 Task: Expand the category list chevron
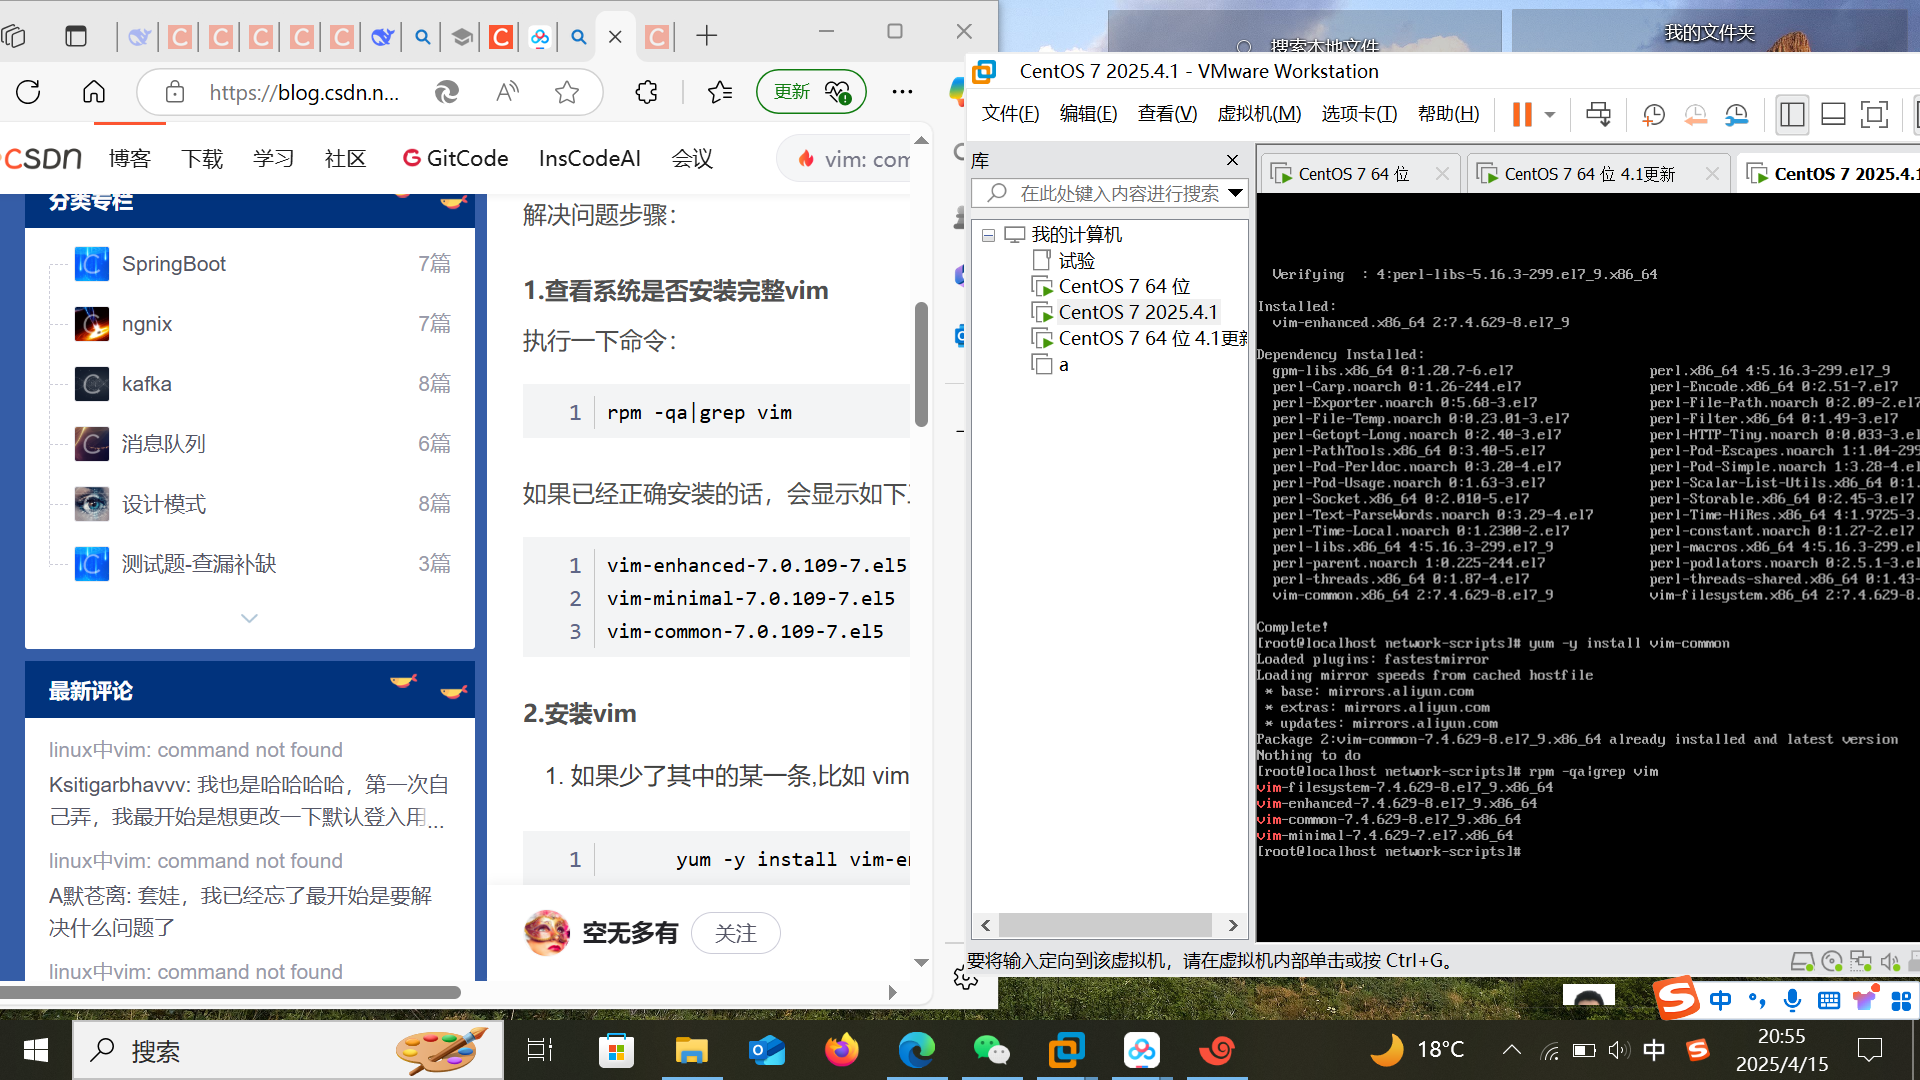click(249, 618)
